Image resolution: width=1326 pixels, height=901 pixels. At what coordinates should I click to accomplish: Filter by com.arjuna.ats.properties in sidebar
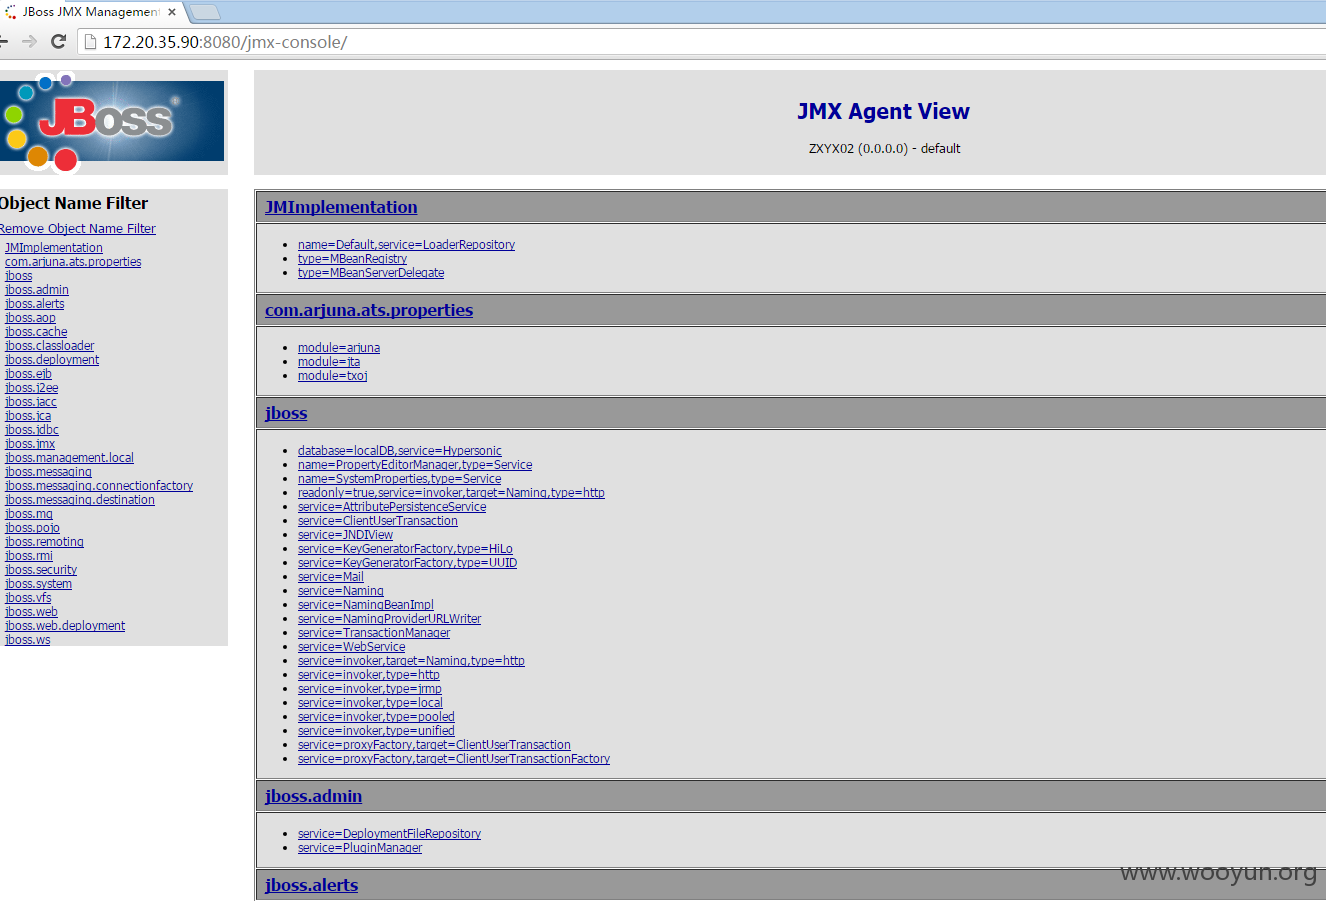[x=73, y=262]
